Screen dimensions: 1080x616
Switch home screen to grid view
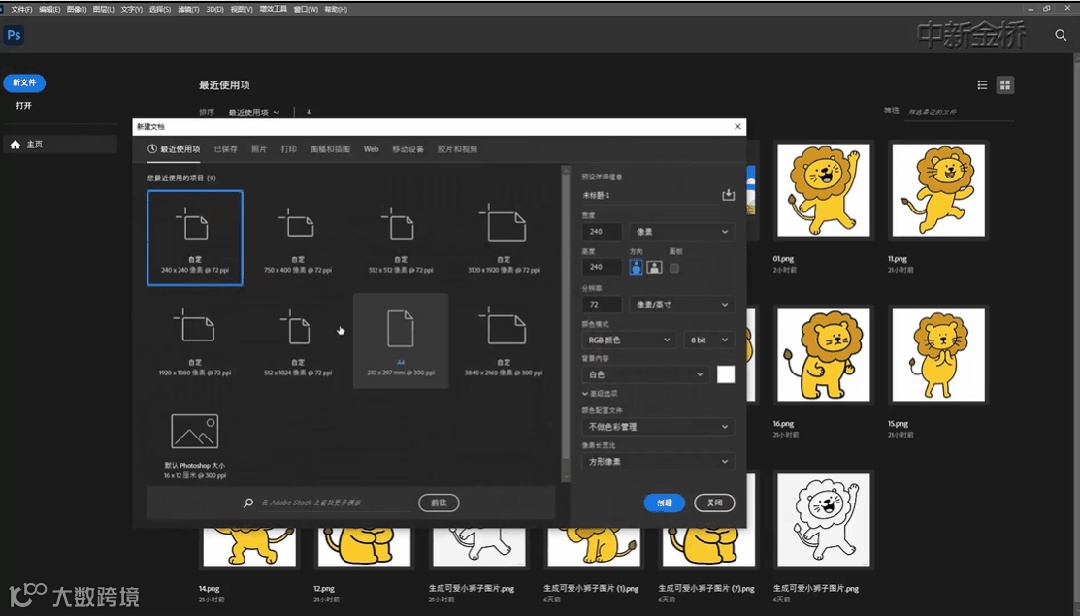[1005, 85]
